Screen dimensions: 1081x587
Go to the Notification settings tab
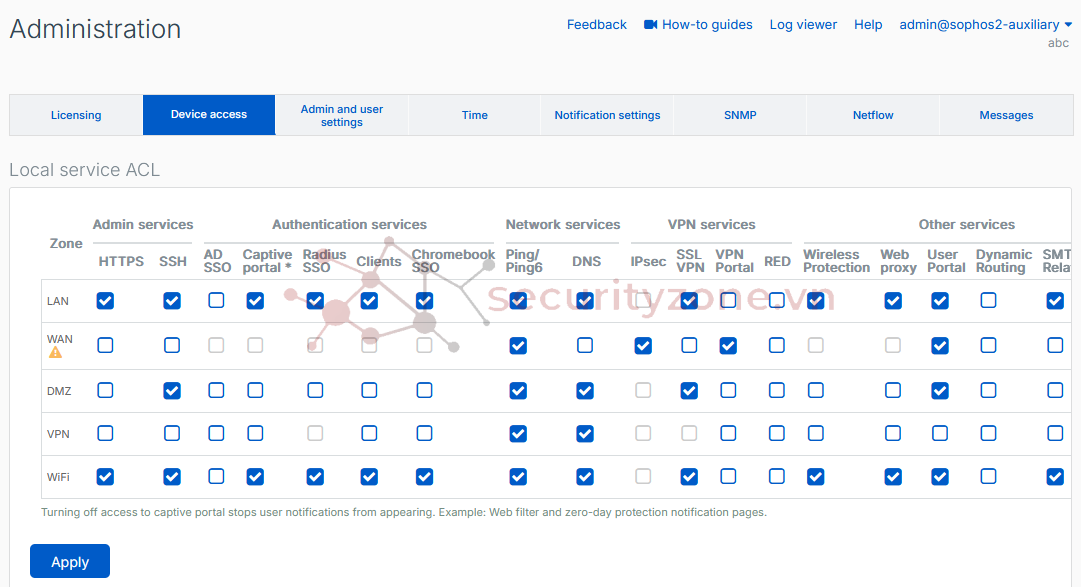coord(607,115)
